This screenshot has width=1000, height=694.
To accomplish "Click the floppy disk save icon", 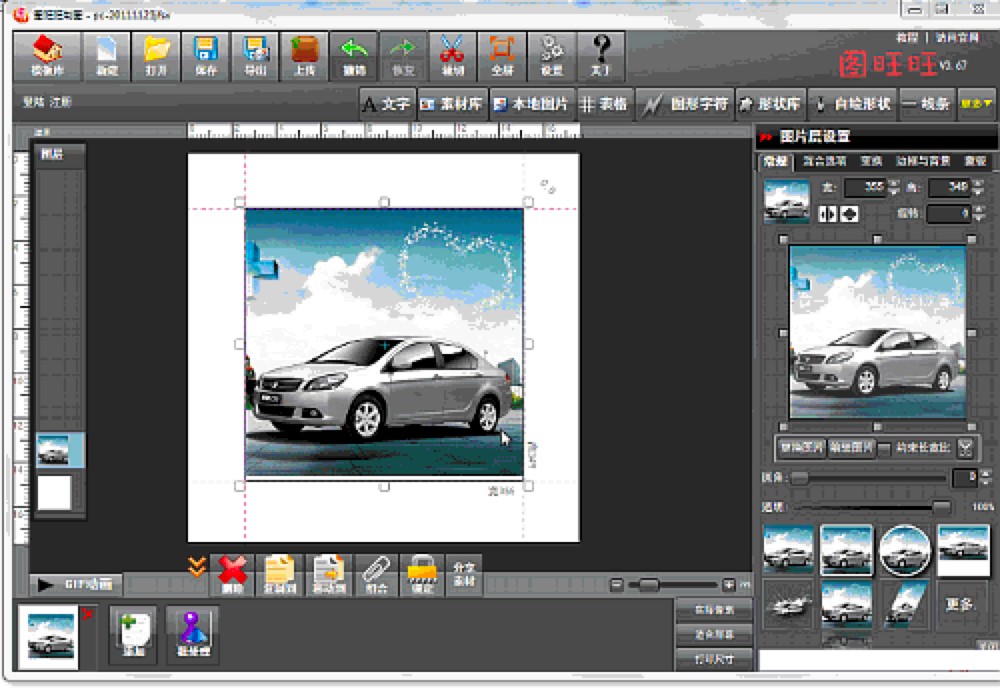I will [x=206, y=55].
